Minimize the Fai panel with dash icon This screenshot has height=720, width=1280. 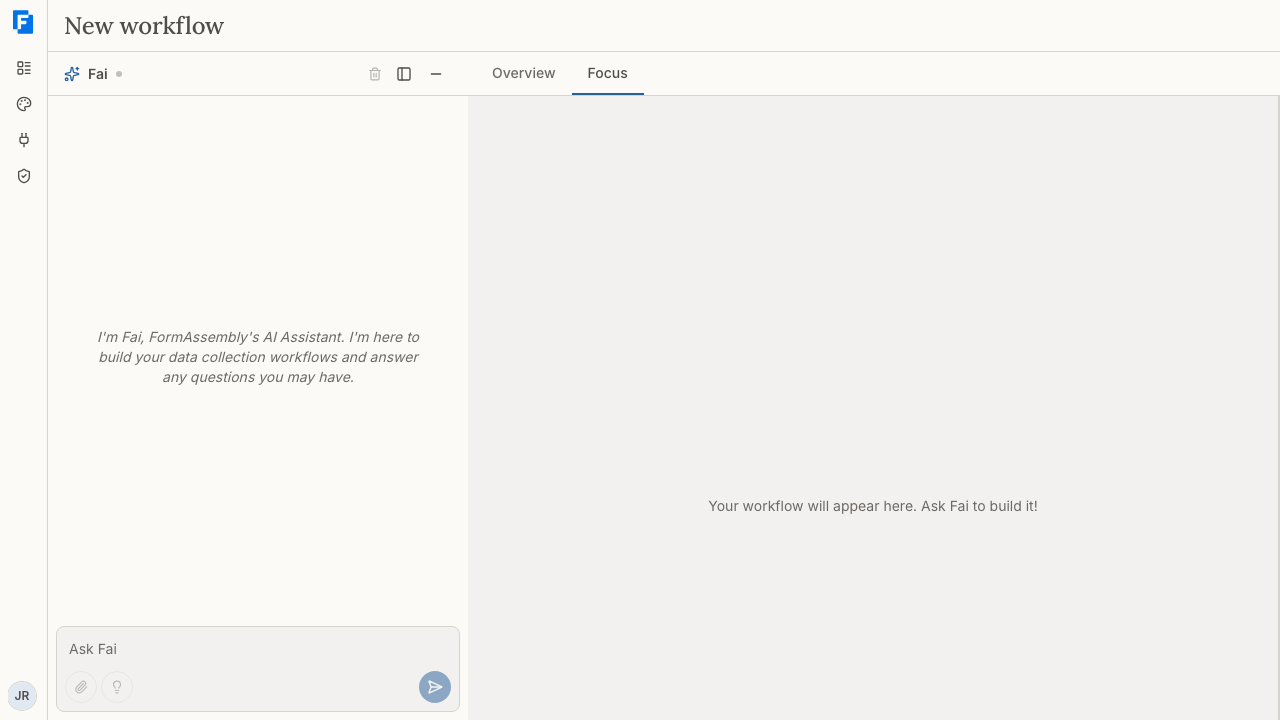pyautogui.click(x=436, y=74)
